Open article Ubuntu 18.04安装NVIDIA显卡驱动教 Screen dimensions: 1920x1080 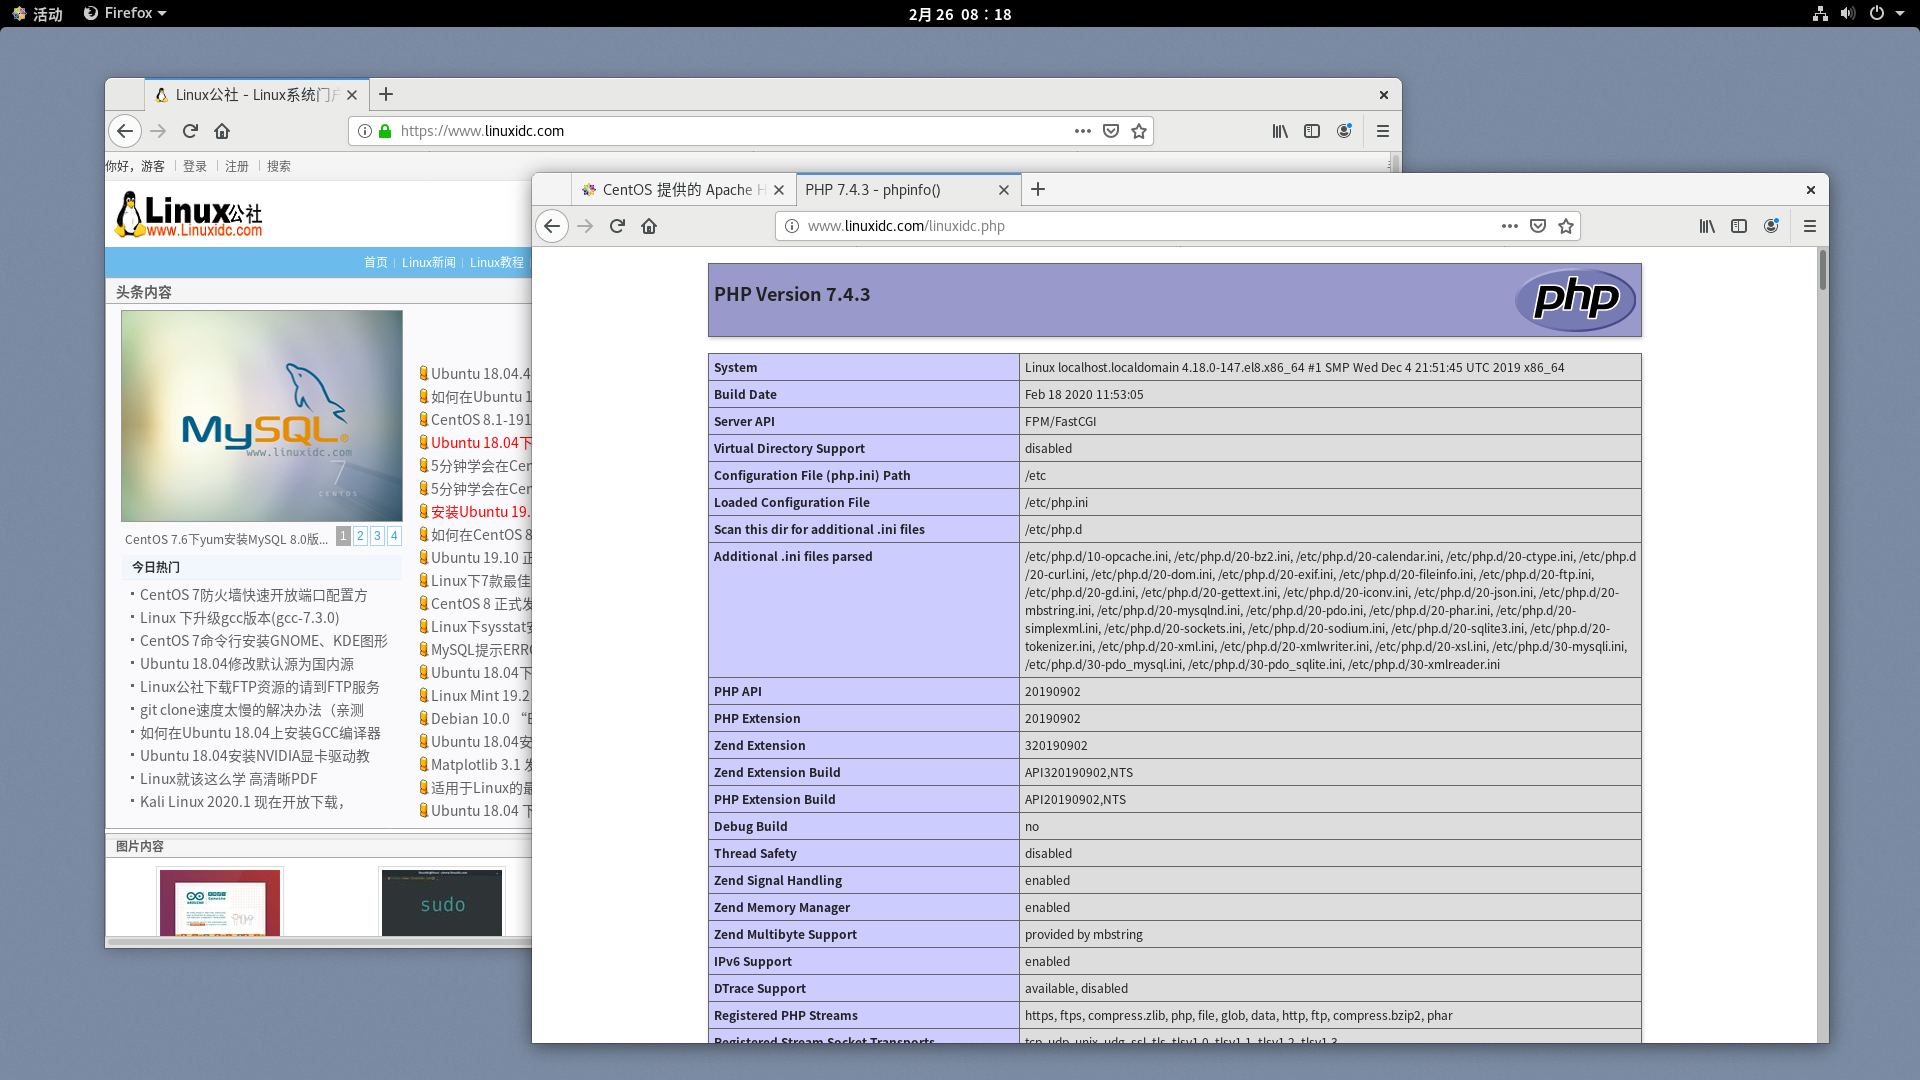click(x=254, y=756)
